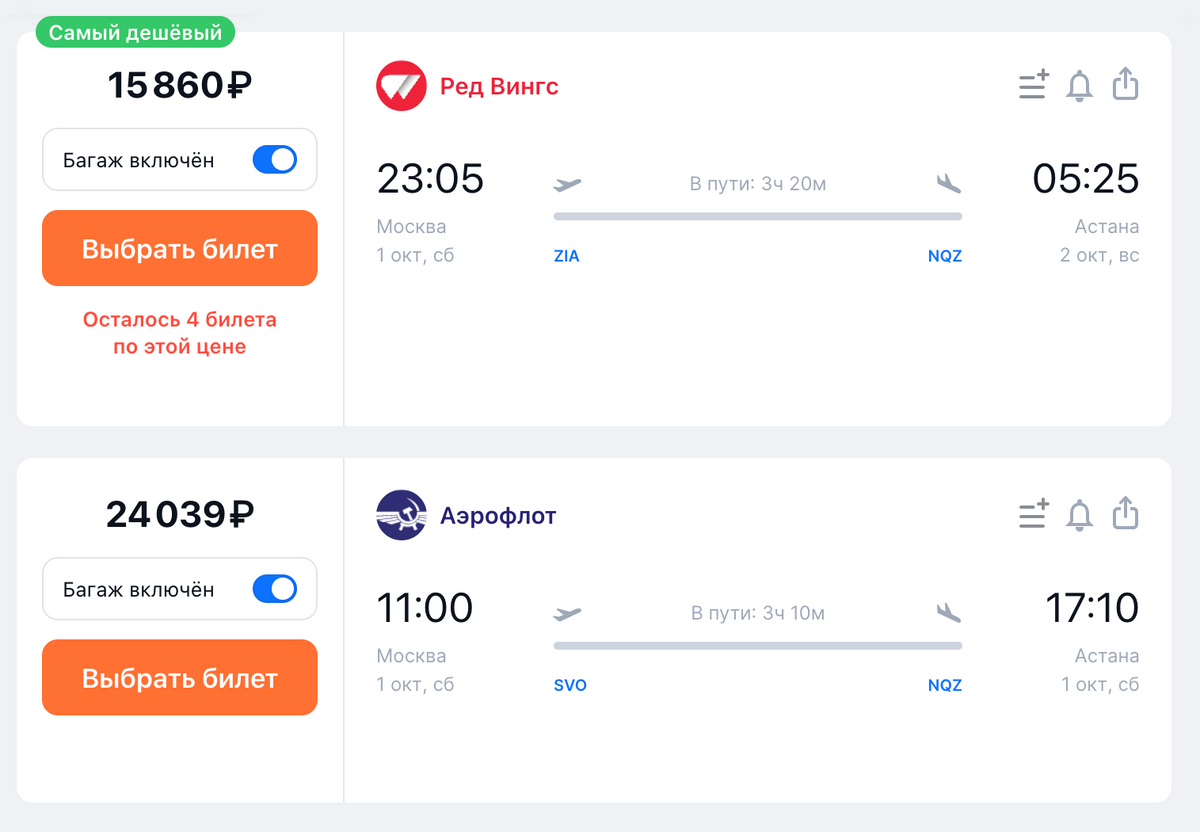Image resolution: width=1200 pixels, height=832 pixels.
Task: Click the Aeroflot airline logo
Action: tap(401, 515)
